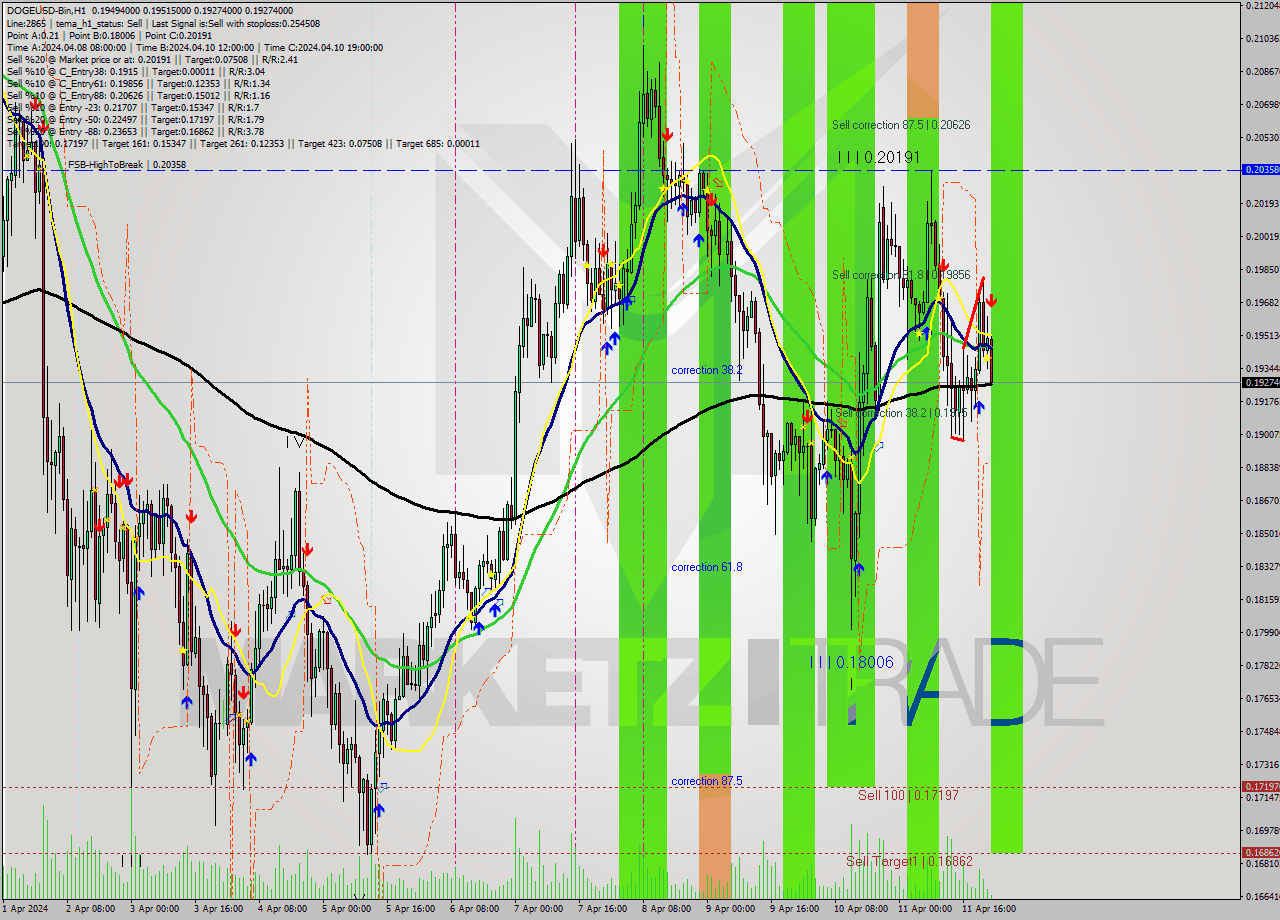Click the '5 Apr 16:00' time axis label
This screenshot has height=920, width=1280.
[411, 909]
